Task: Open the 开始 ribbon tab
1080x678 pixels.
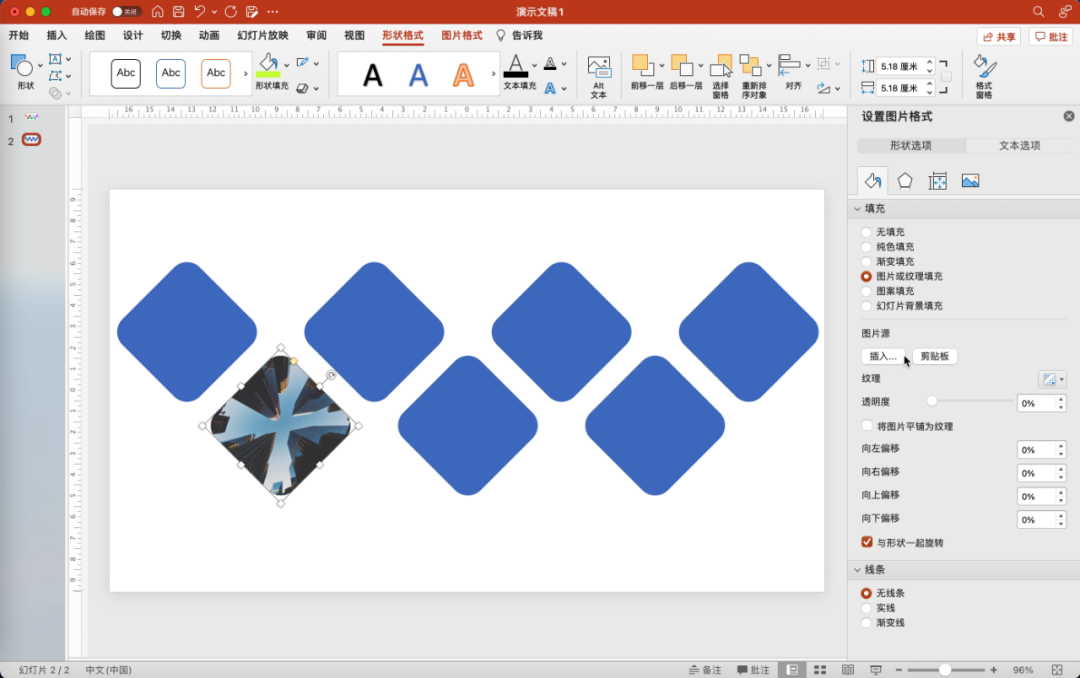Action: (x=19, y=35)
